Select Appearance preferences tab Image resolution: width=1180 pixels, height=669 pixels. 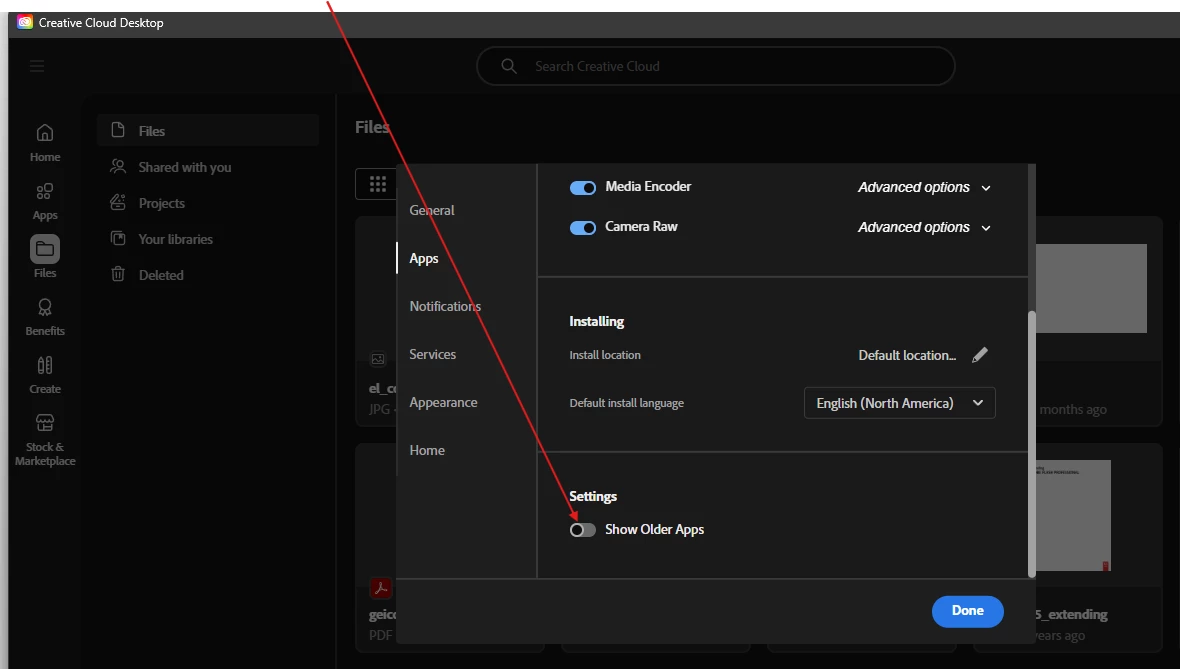[443, 403]
